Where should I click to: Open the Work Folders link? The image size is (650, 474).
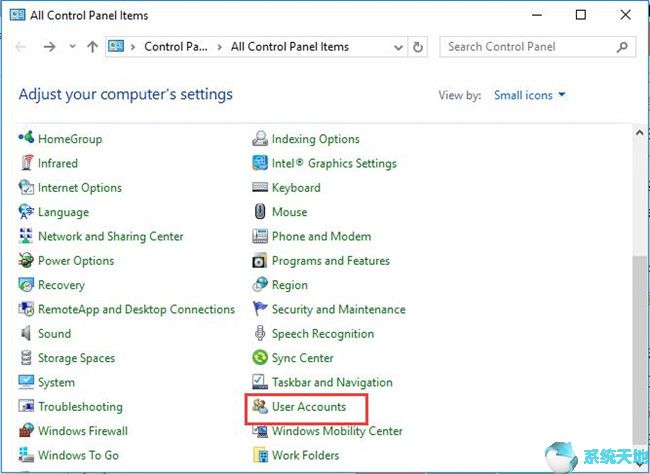[306, 455]
